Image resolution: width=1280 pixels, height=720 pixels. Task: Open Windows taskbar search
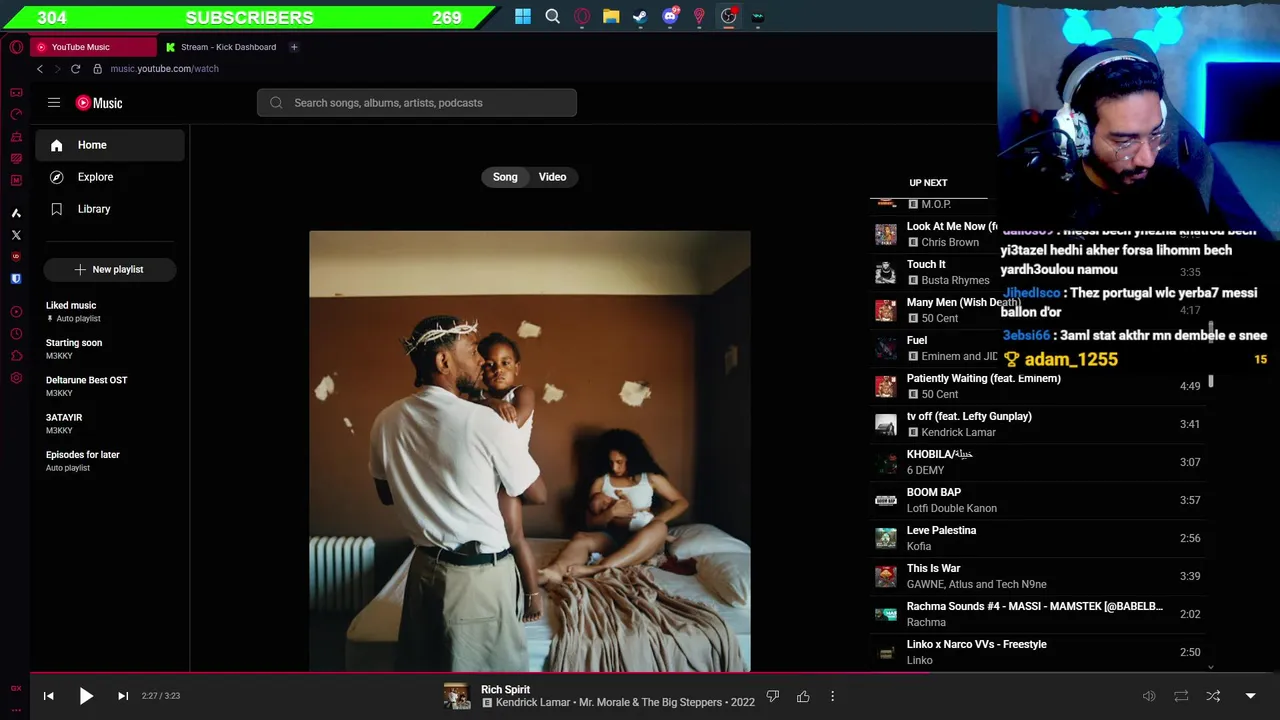(552, 17)
